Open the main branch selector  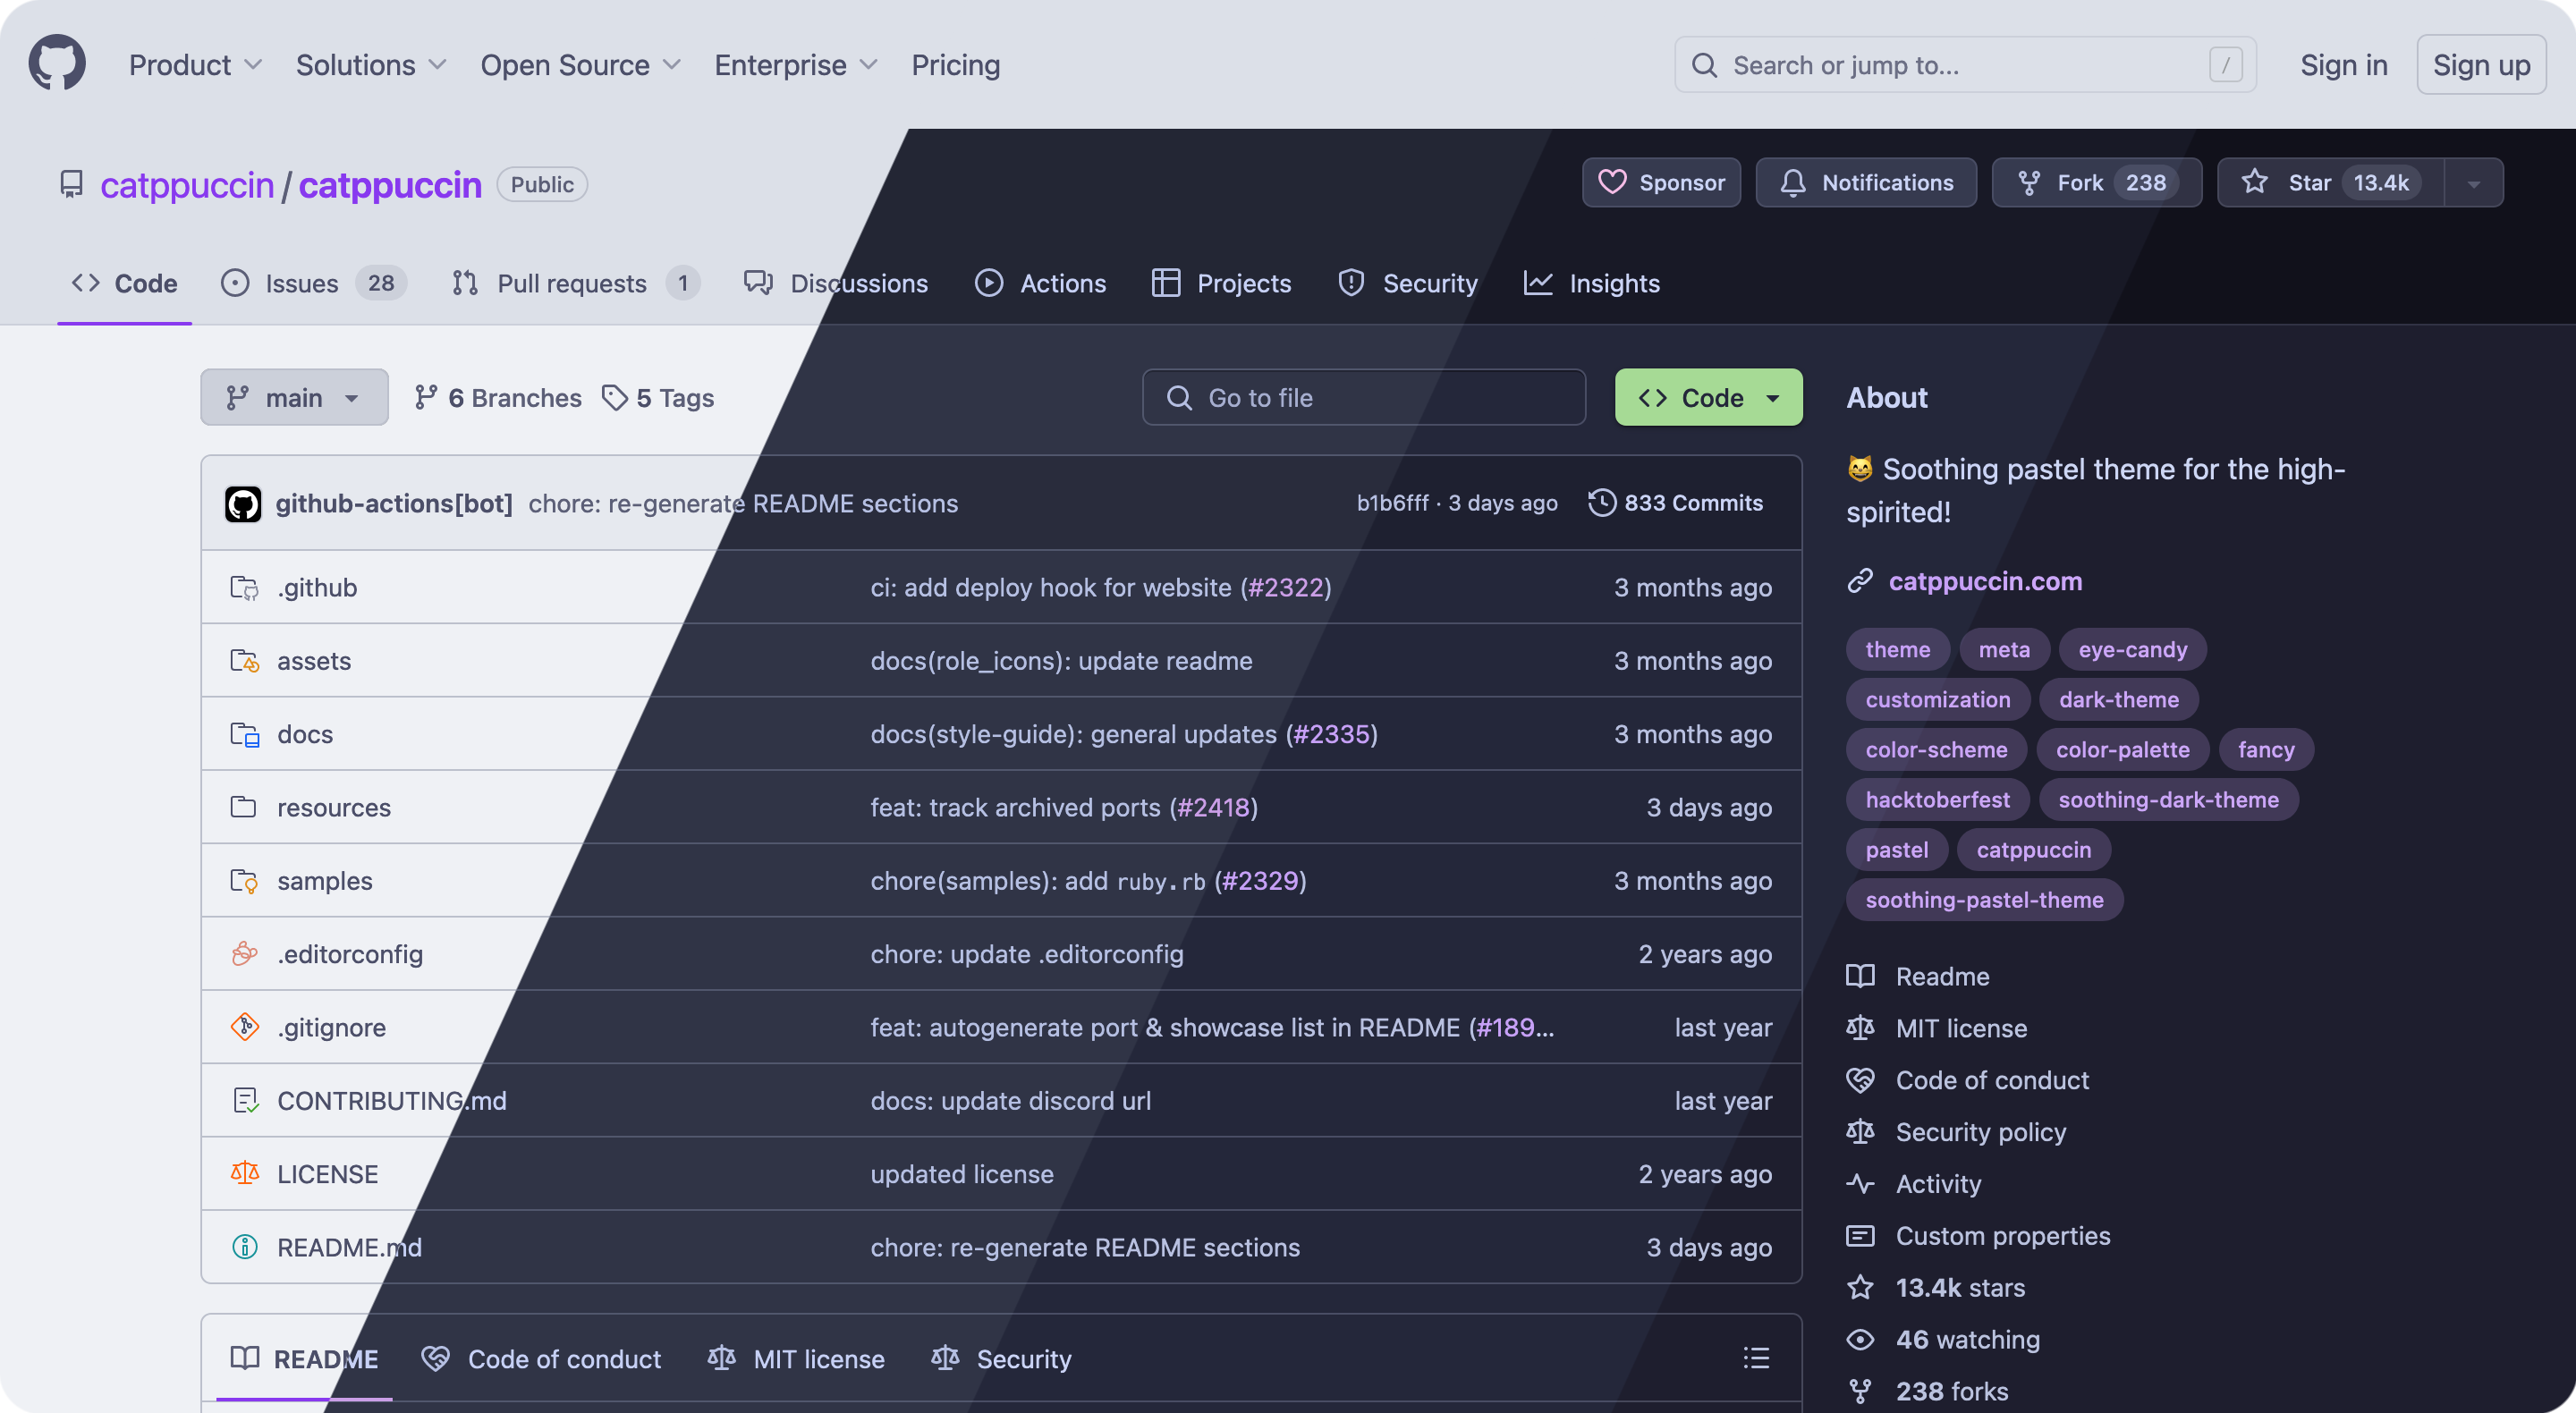294,398
